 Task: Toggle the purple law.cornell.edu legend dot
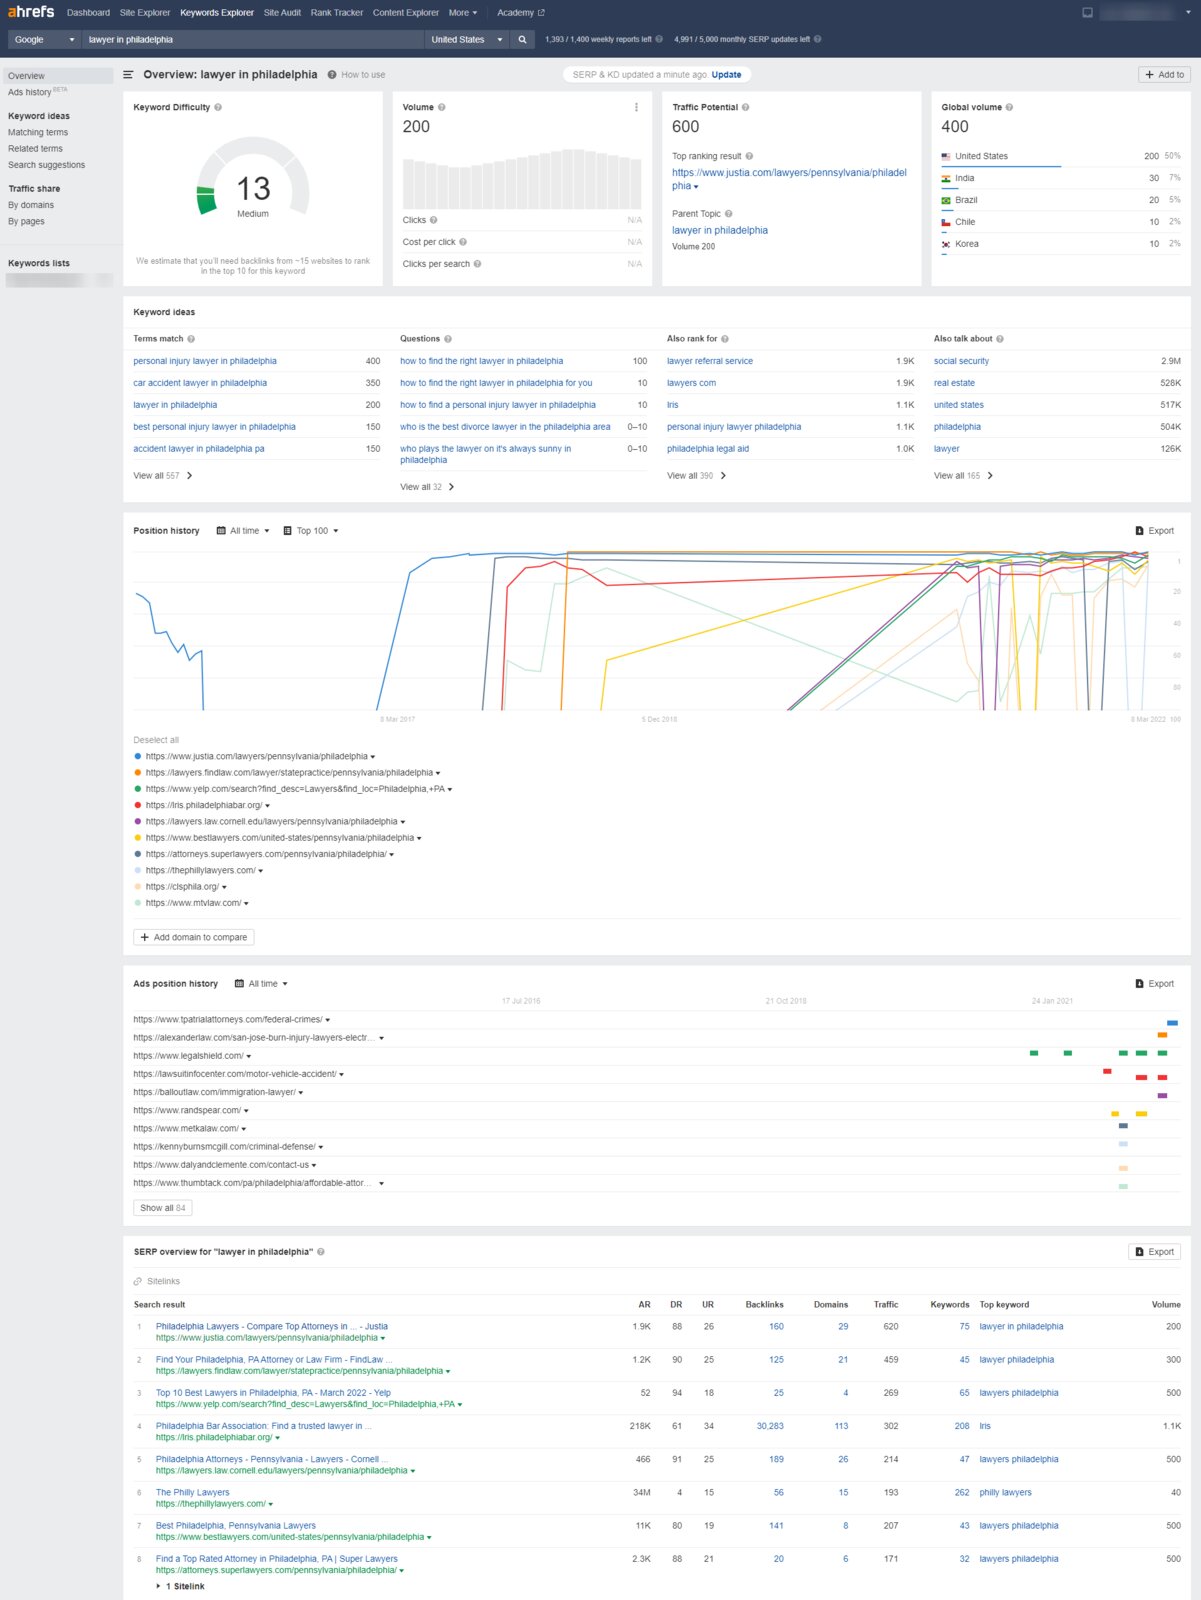138,821
